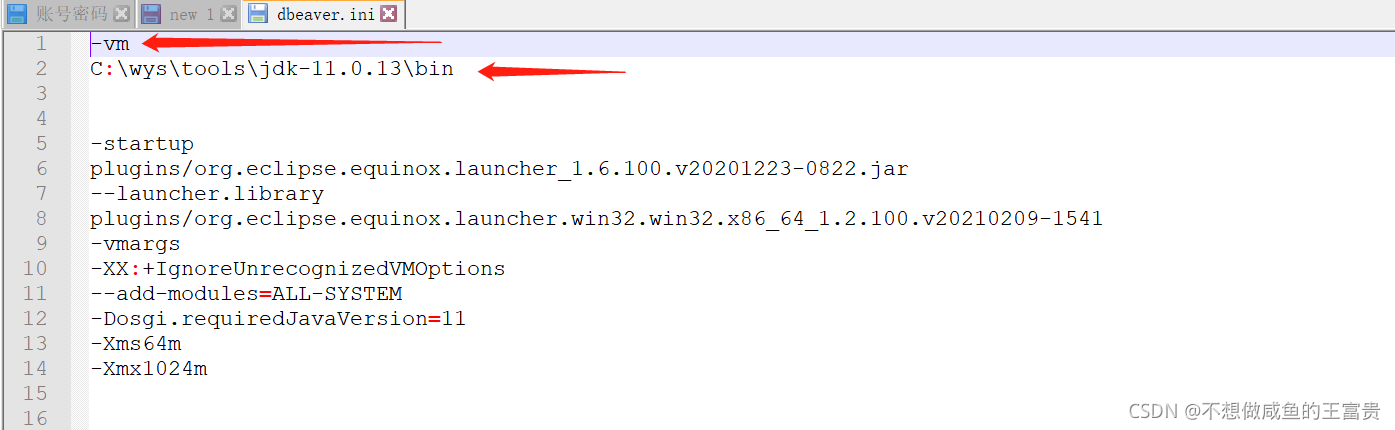Place cursor on the -vmargs line
This screenshot has width=1395, height=430.
point(136,244)
